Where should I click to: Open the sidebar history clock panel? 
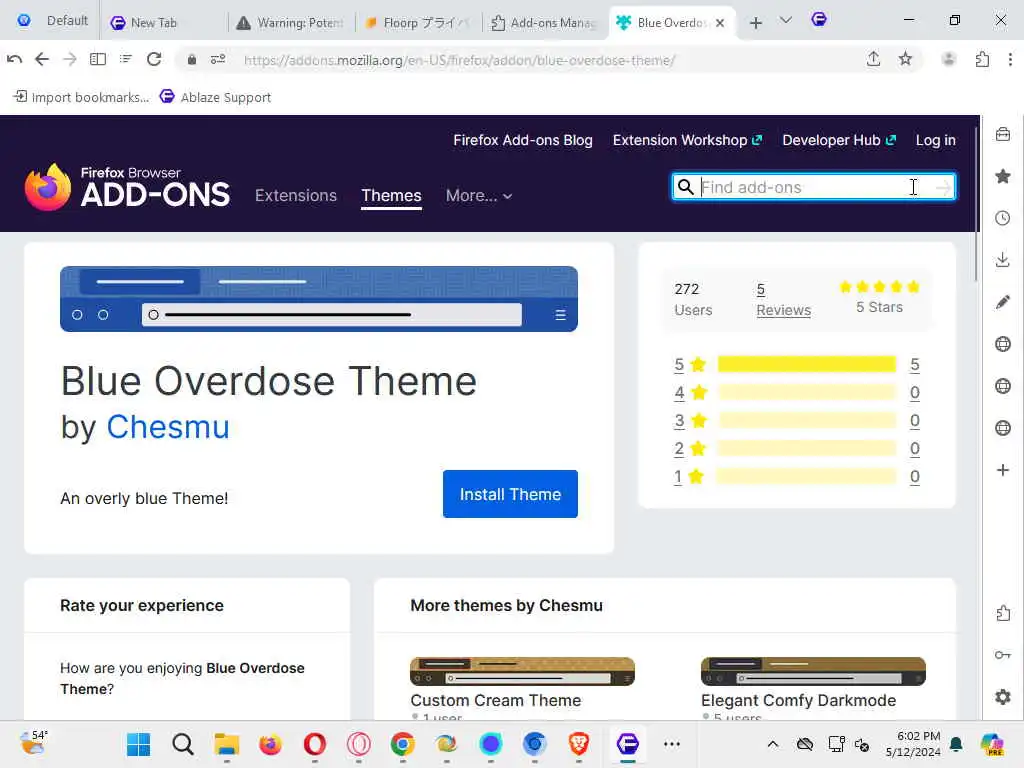pos(1003,218)
